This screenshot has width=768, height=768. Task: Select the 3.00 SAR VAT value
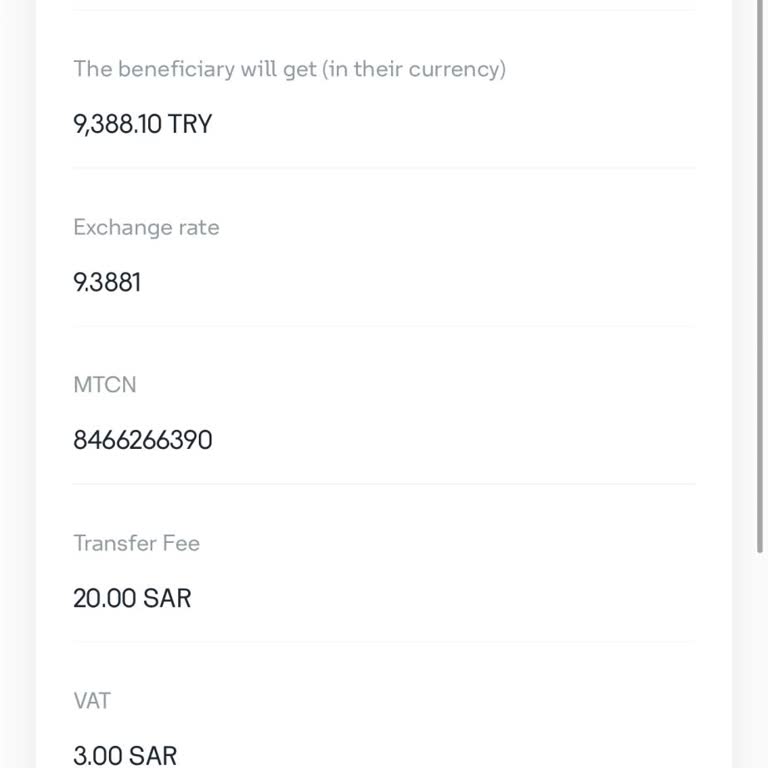125,755
